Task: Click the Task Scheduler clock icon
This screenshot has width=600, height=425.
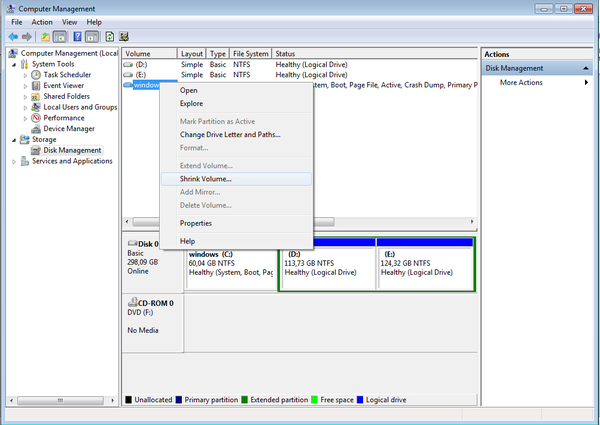Action: tap(36, 75)
